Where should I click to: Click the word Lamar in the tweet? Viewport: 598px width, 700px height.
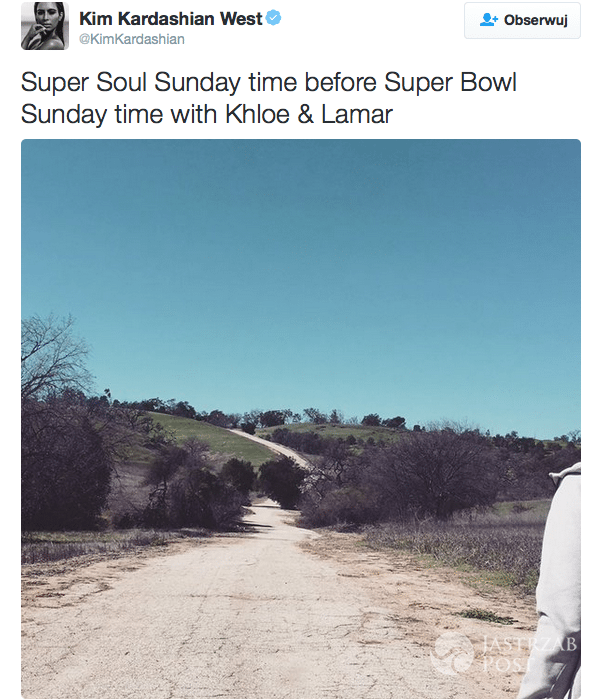pyautogui.click(x=357, y=114)
